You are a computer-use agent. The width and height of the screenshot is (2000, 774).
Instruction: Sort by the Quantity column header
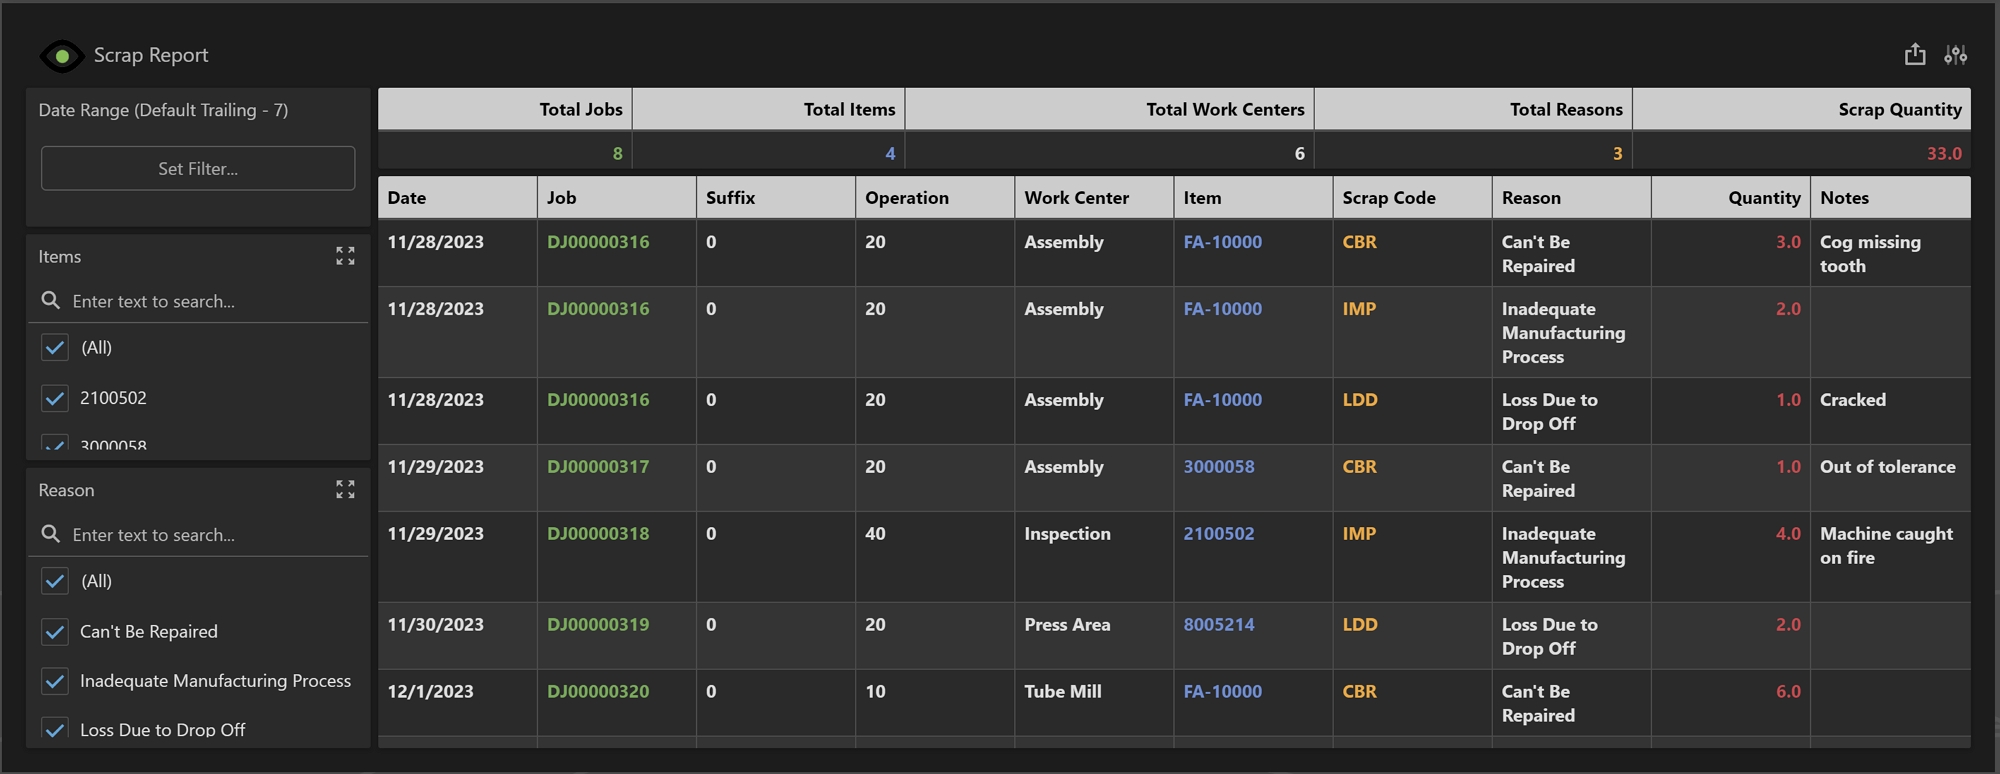(1731, 198)
